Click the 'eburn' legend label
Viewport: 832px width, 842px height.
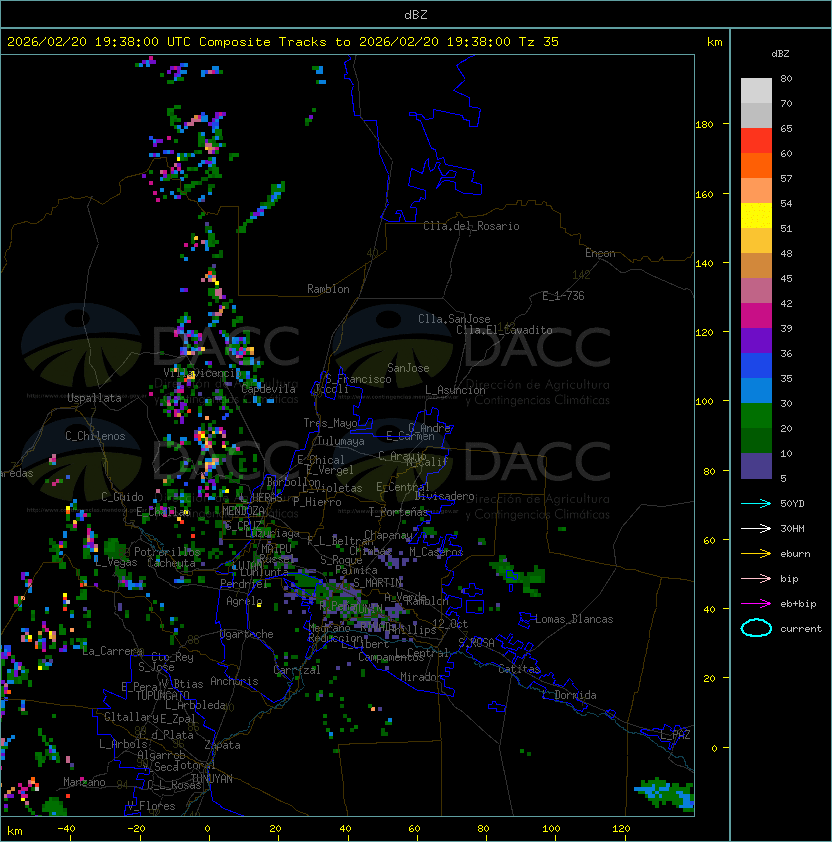point(795,554)
